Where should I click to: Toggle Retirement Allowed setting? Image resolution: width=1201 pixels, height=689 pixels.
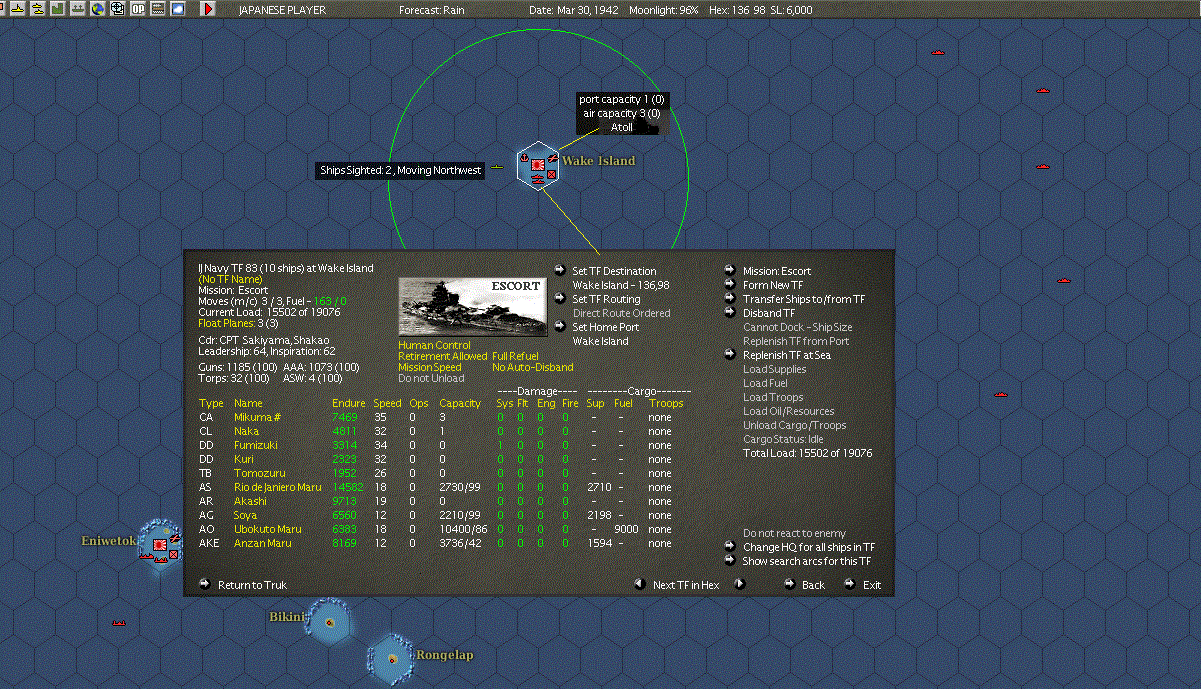(x=443, y=356)
